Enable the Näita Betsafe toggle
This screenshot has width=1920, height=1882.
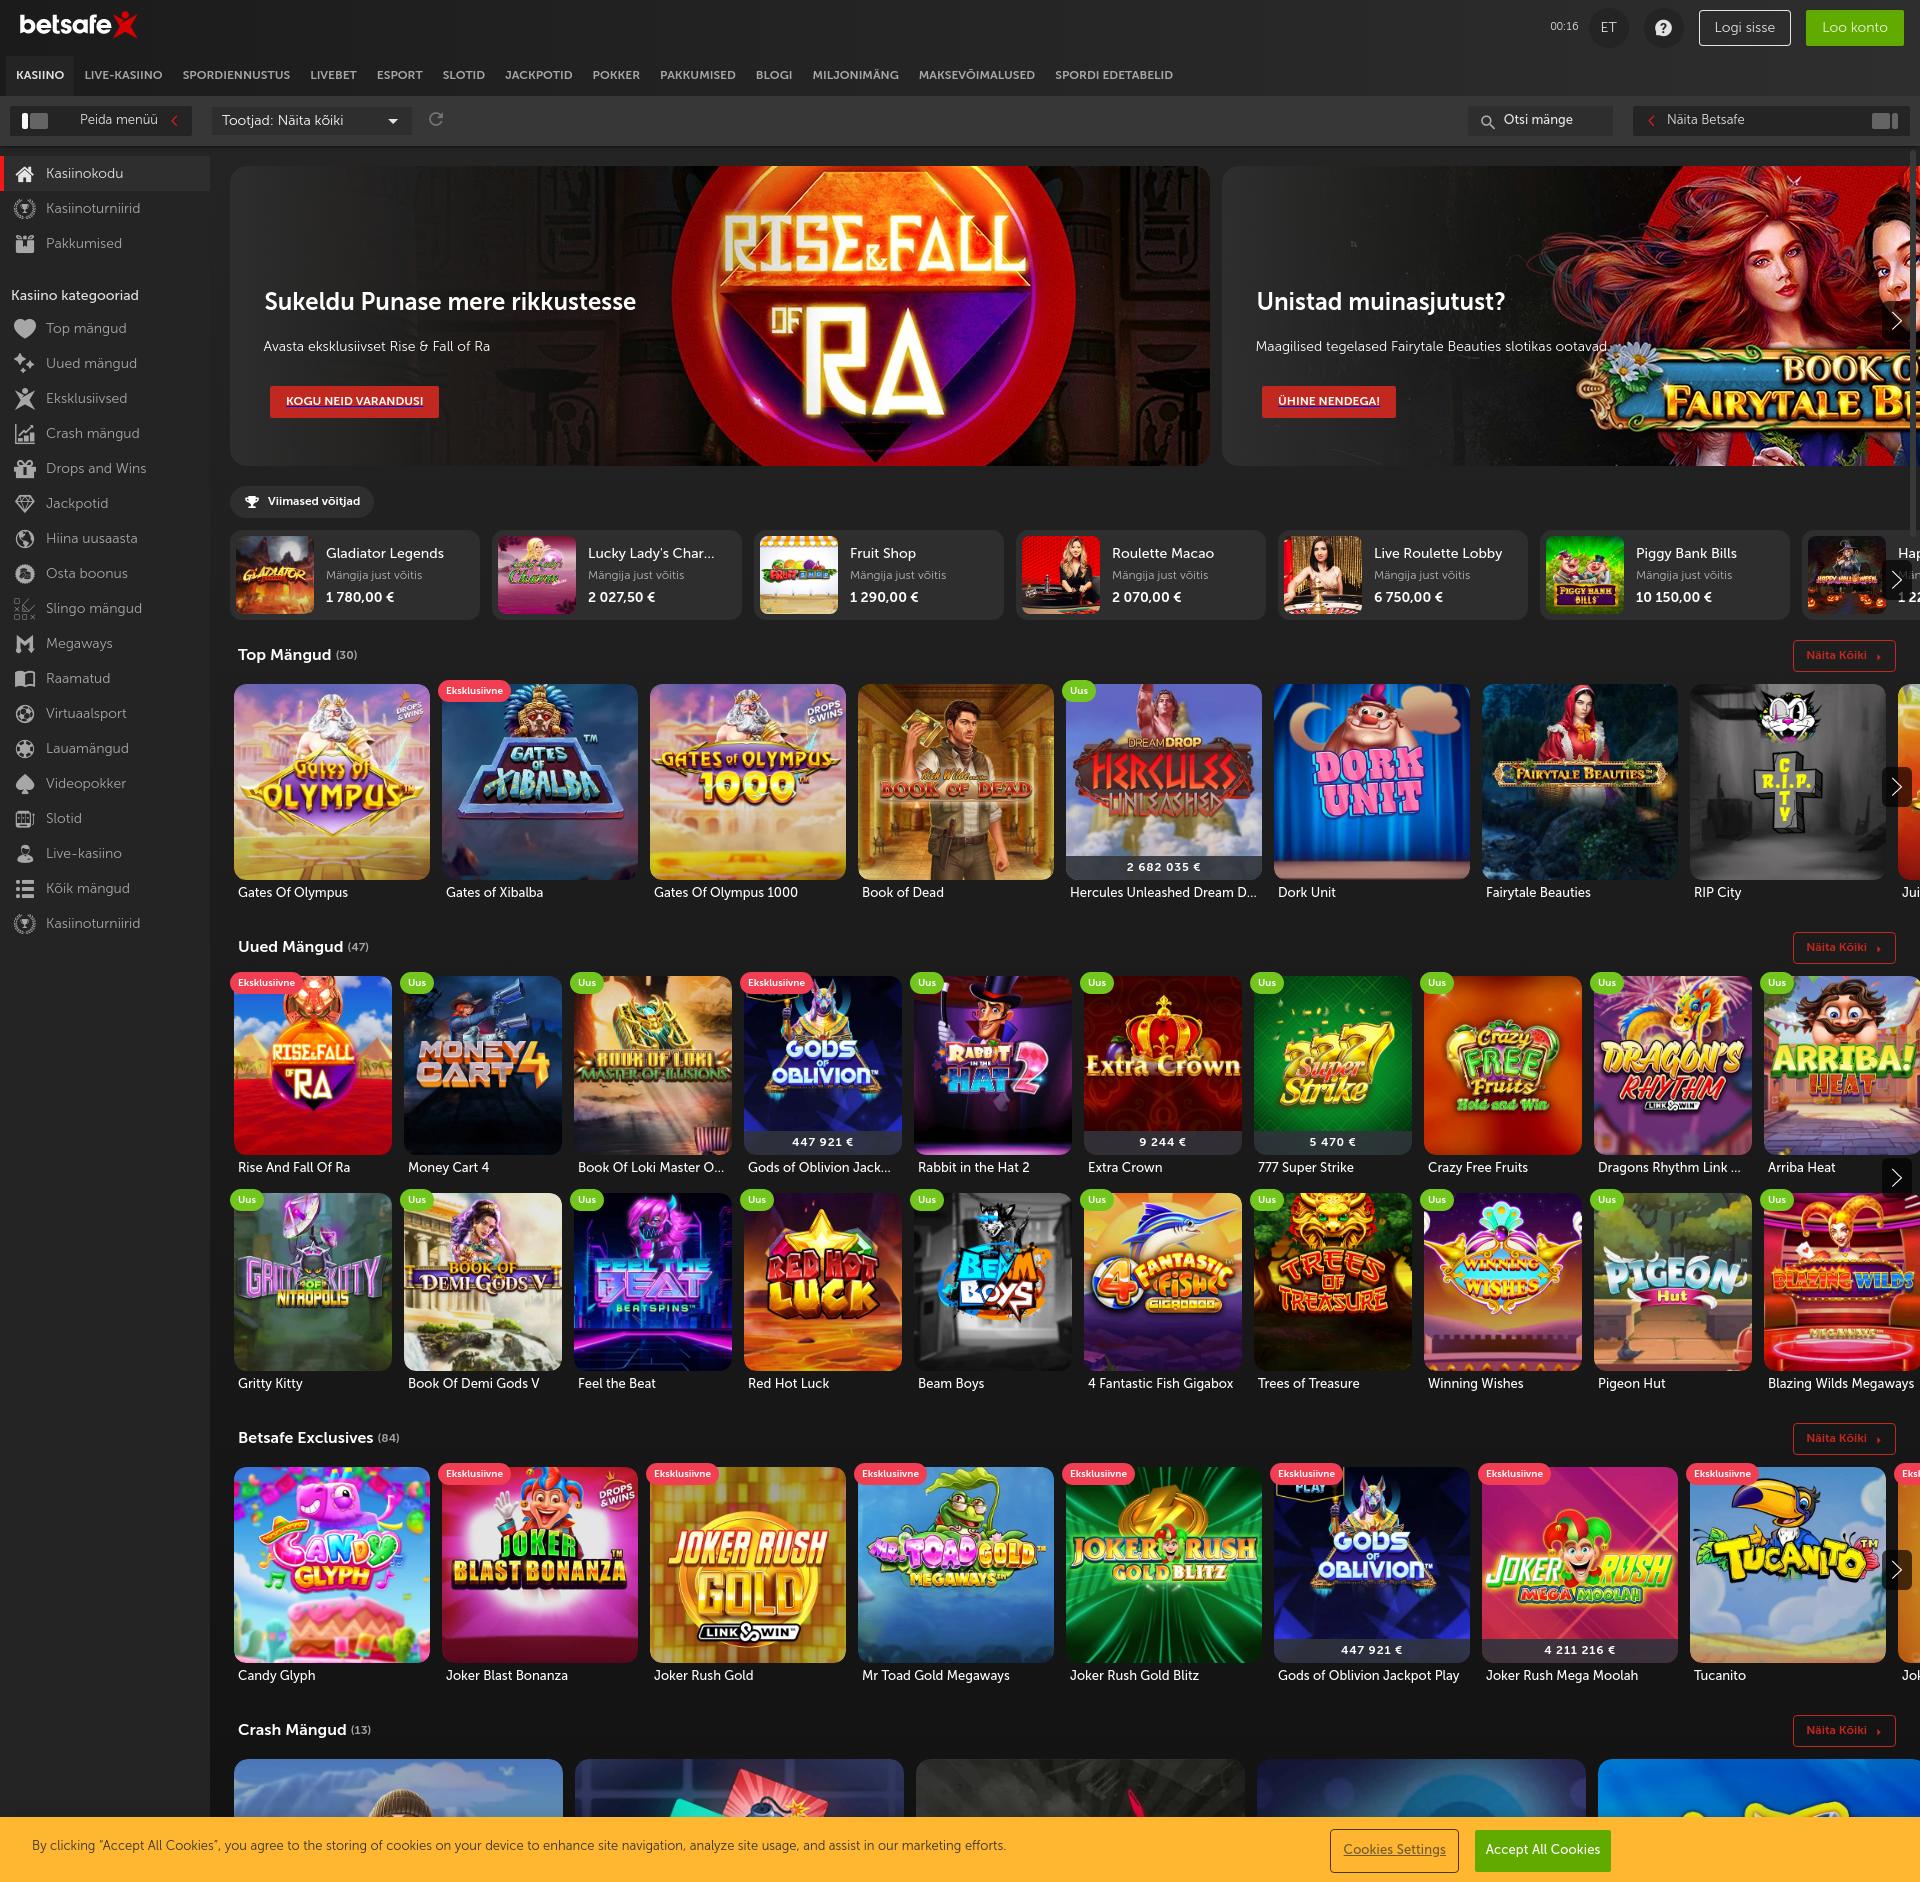point(1882,120)
